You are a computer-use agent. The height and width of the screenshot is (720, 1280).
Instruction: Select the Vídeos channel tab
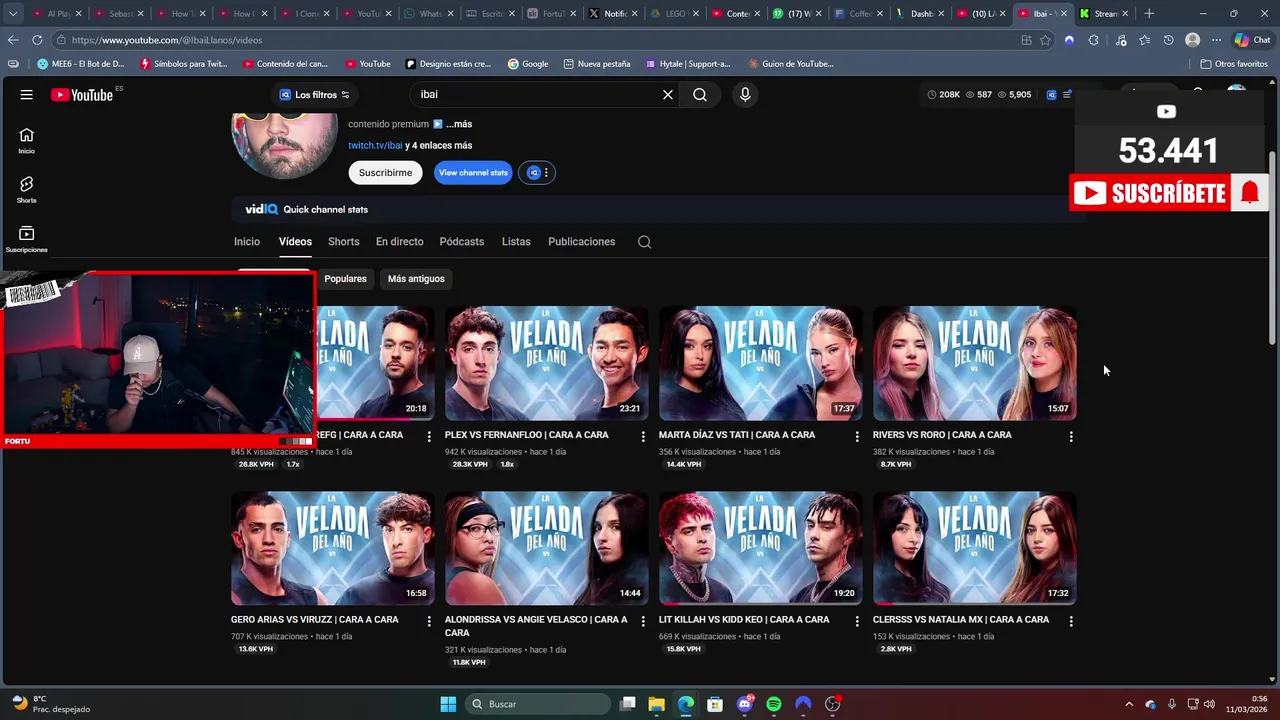tap(295, 242)
